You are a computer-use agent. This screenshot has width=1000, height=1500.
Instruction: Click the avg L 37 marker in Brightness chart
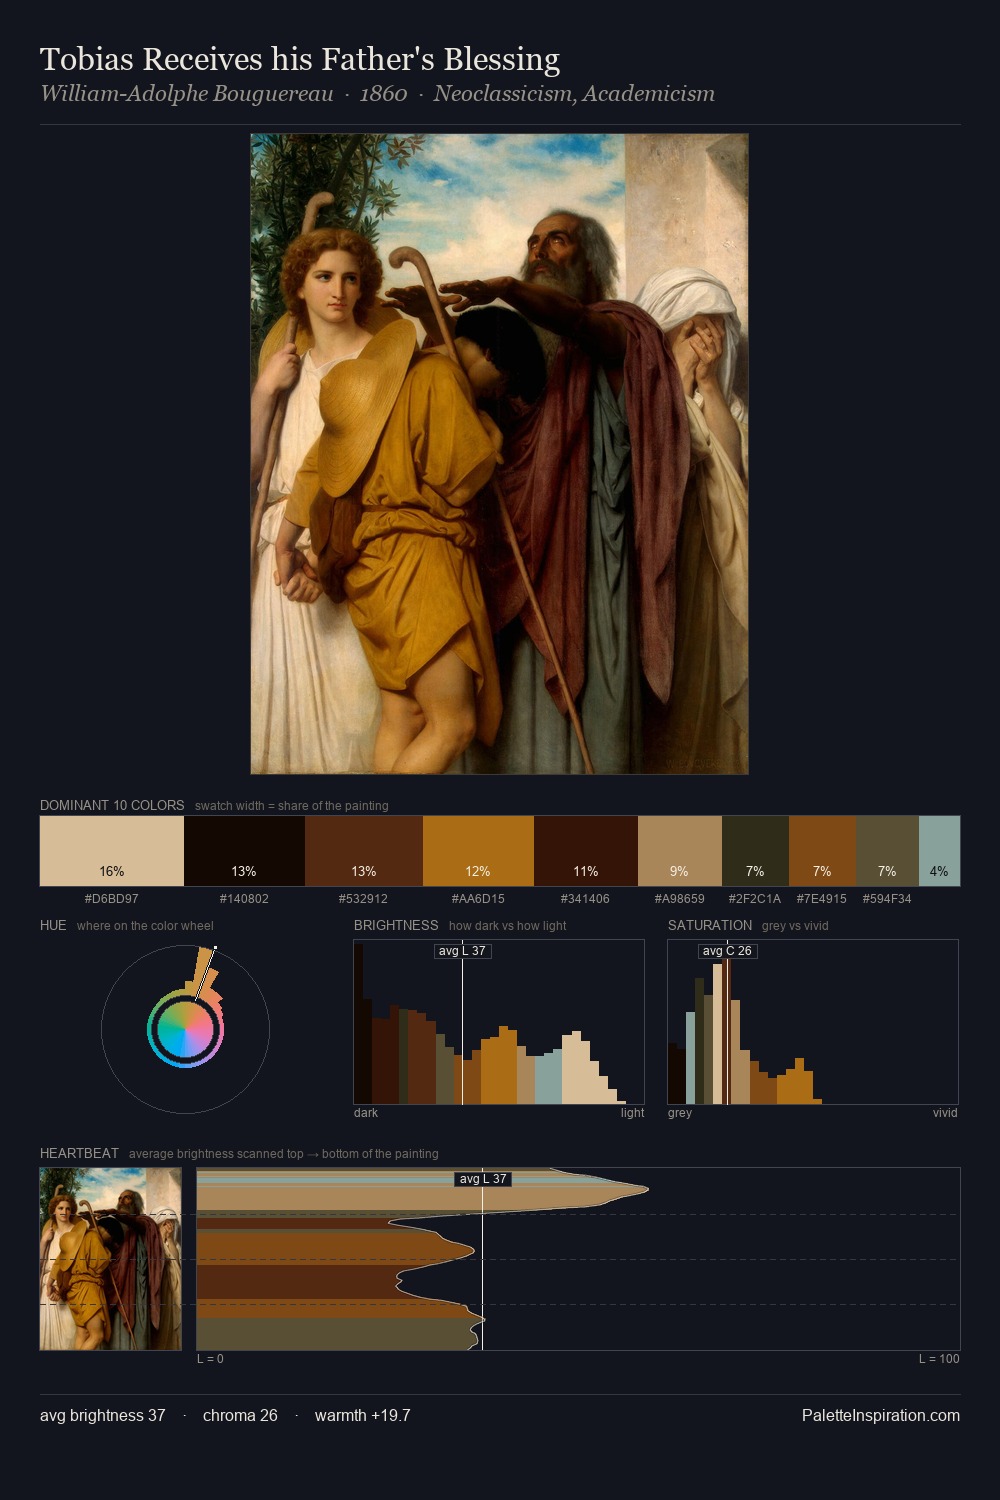pyautogui.click(x=463, y=951)
